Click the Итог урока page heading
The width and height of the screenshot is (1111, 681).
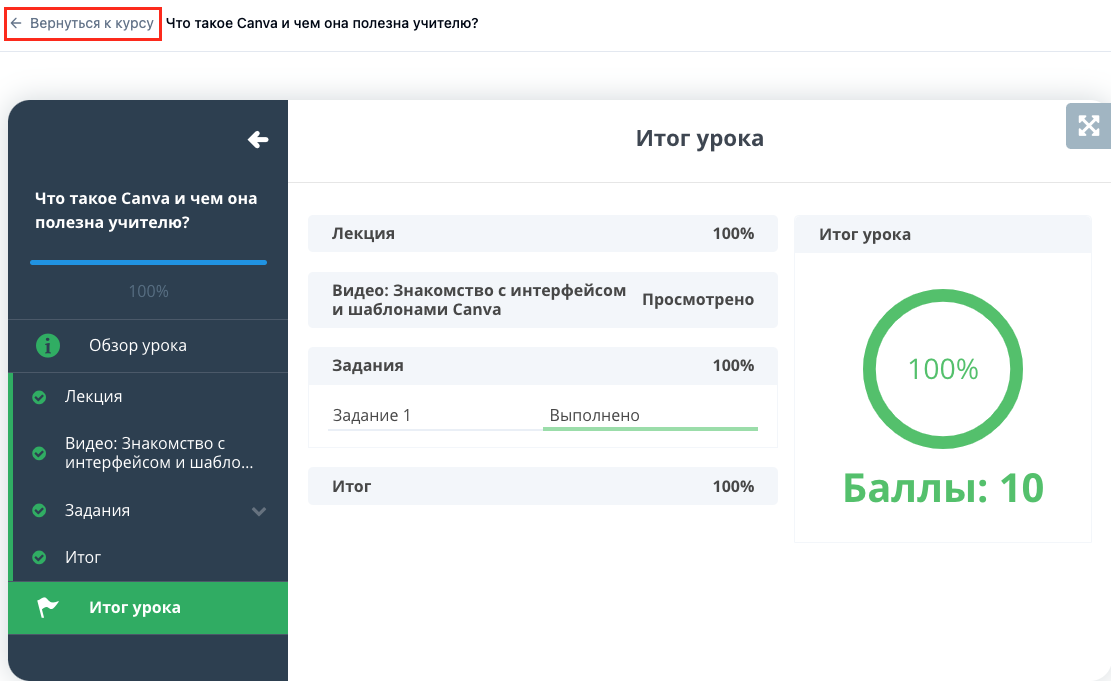tap(699, 138)
